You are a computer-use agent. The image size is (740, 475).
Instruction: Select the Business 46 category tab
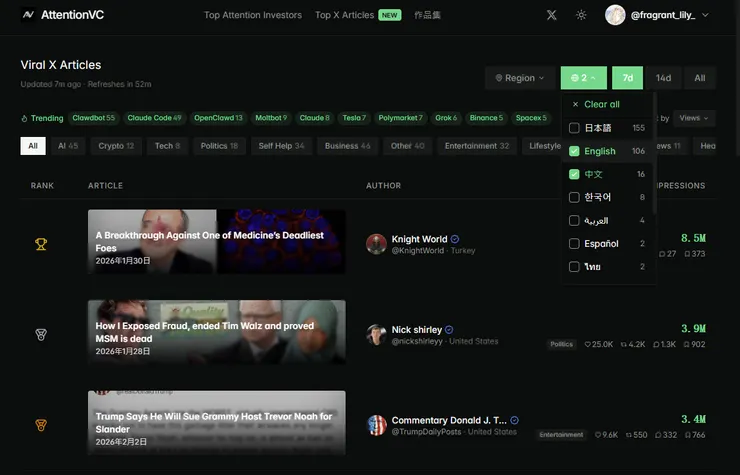347,146
